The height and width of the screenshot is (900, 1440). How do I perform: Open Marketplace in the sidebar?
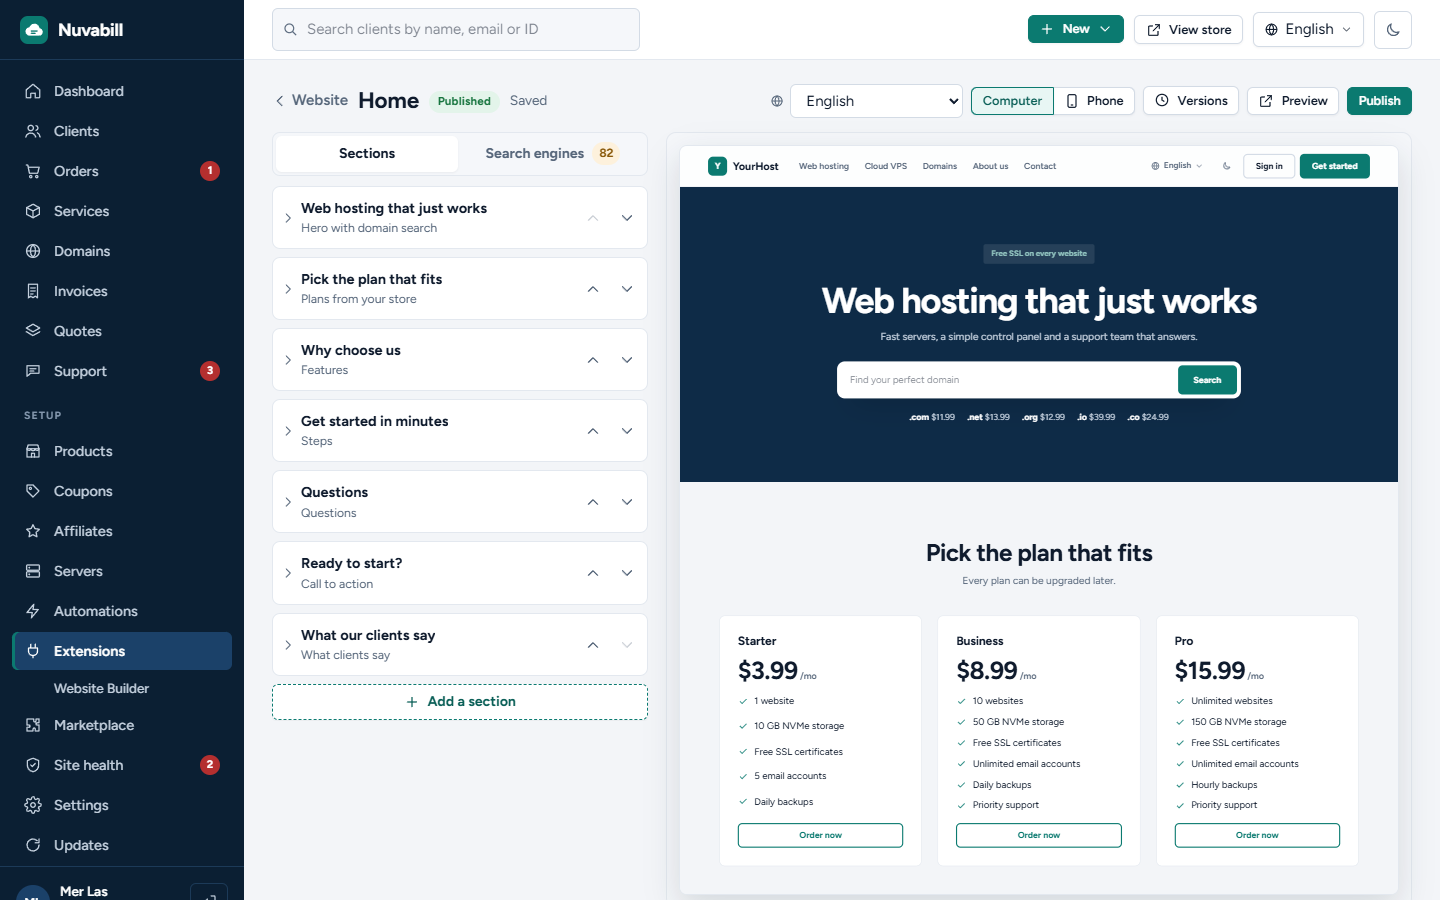122,725
